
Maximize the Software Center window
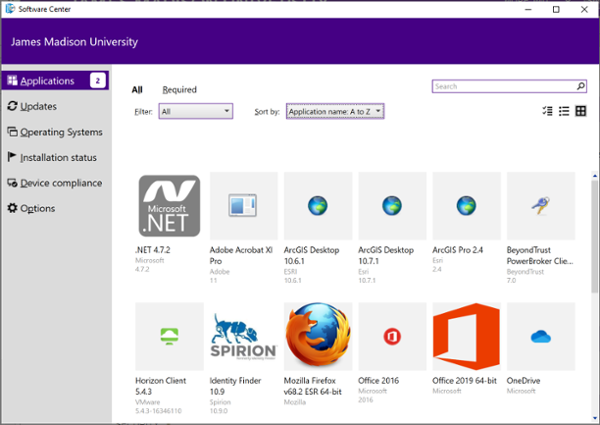(x=556, y=9)
